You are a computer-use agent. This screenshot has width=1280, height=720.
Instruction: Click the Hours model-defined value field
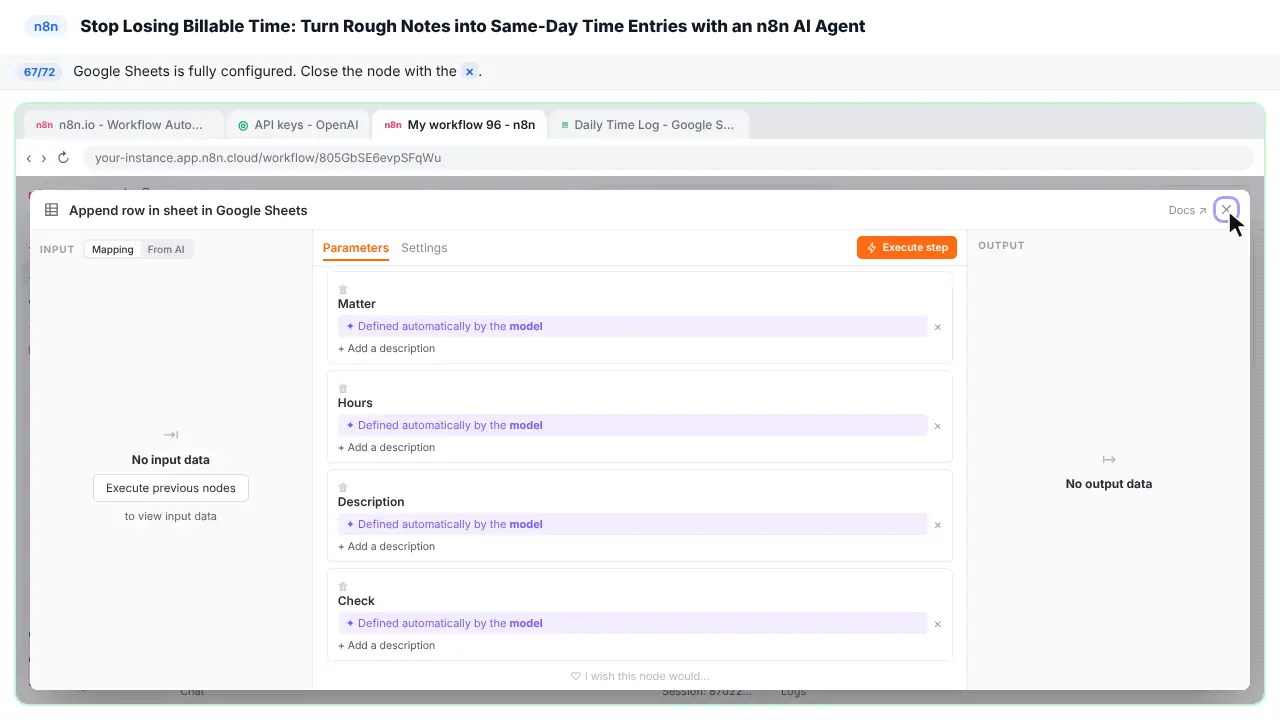coord(633,425)
